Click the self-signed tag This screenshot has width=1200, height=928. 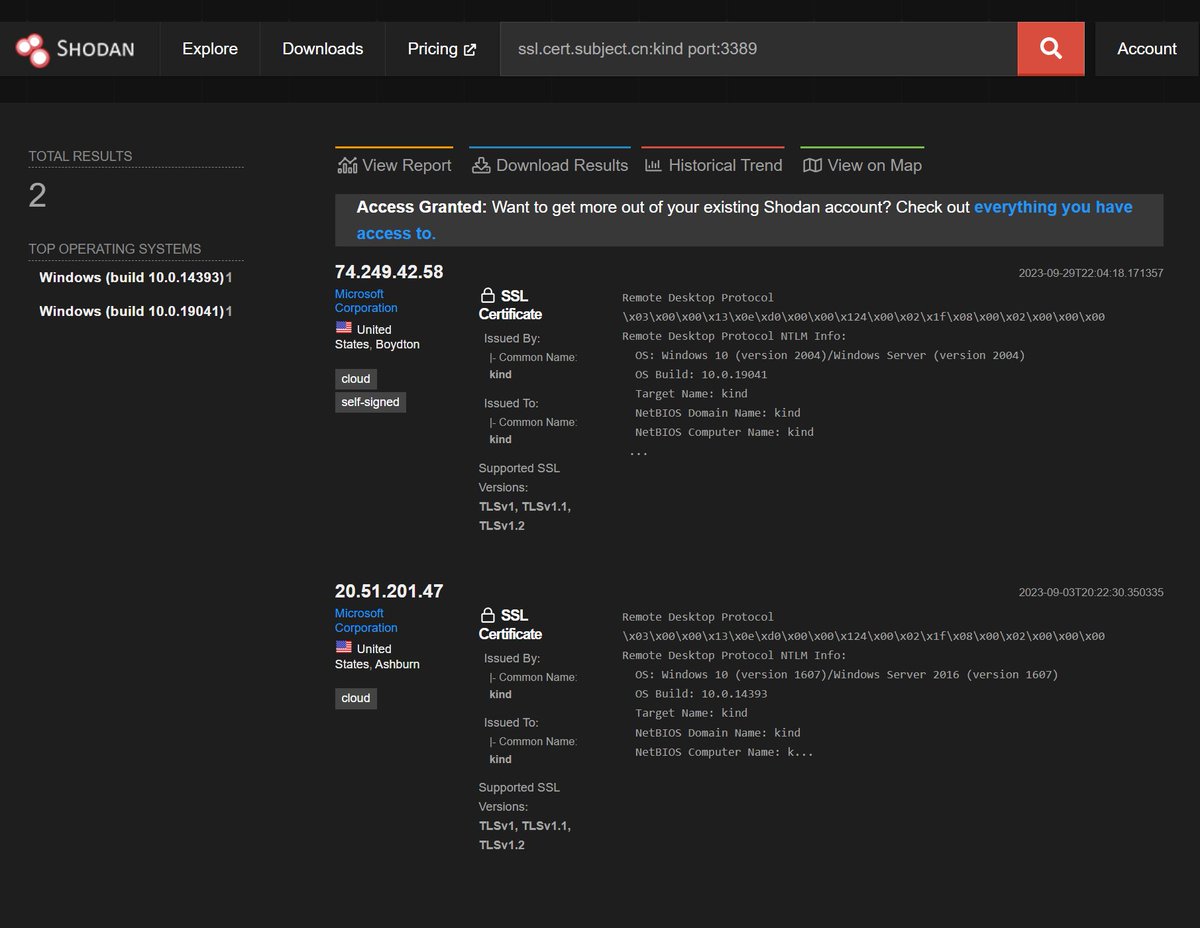coord(370,402)
